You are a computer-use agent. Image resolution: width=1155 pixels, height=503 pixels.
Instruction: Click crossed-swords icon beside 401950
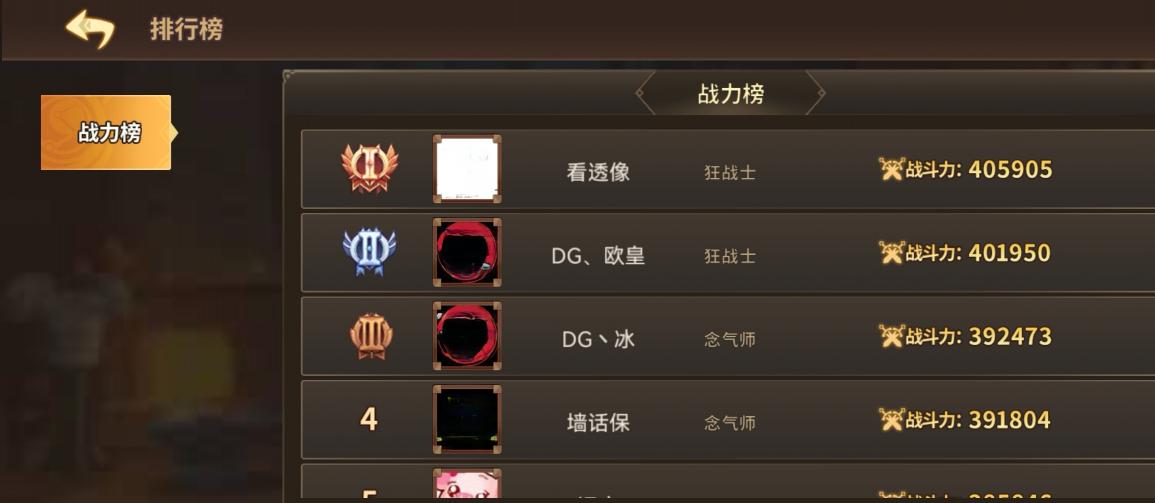click(x=891, y=253)
